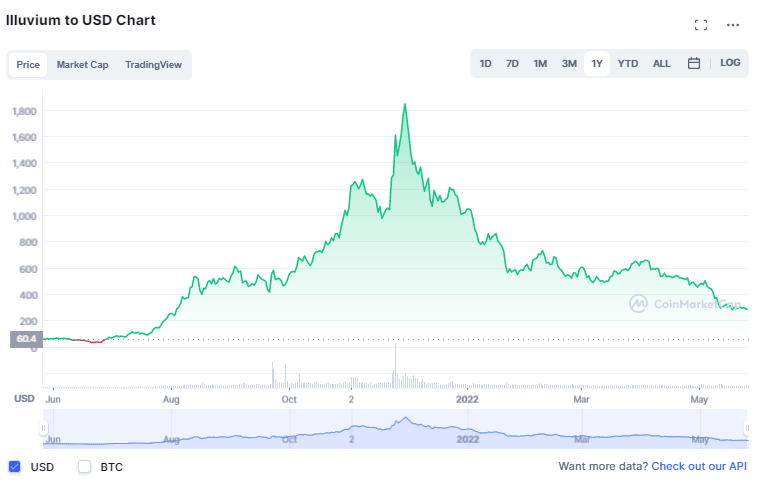Uncheck the USD checkbox
The width and height of the screenshot is (762, 490).
pos(15,467)
